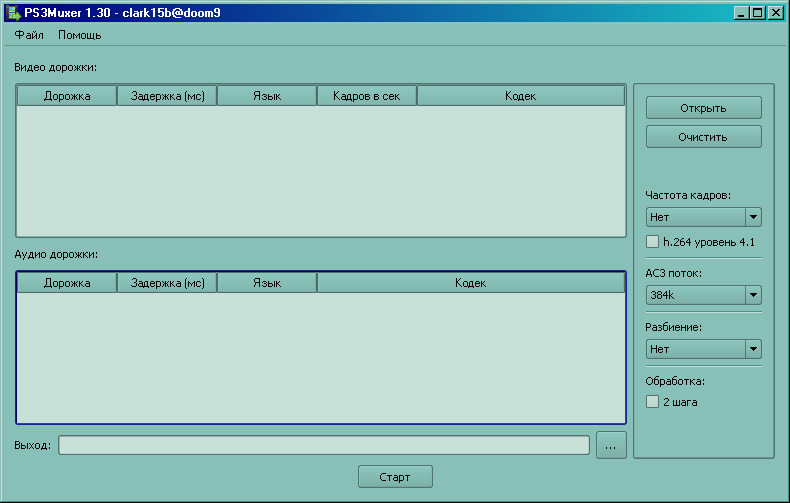Click the PS3Muxer app icon in title bar

(13, 13)
